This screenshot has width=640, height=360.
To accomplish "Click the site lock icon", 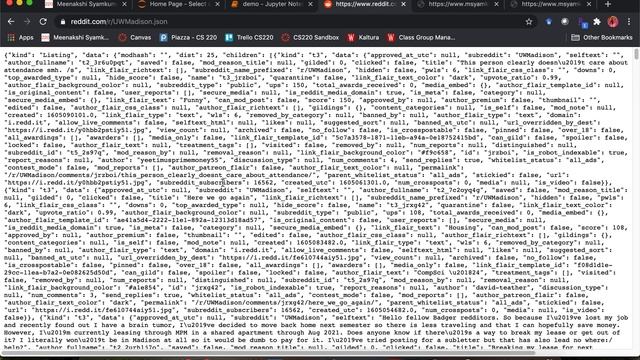I will (x=62, y=22).
